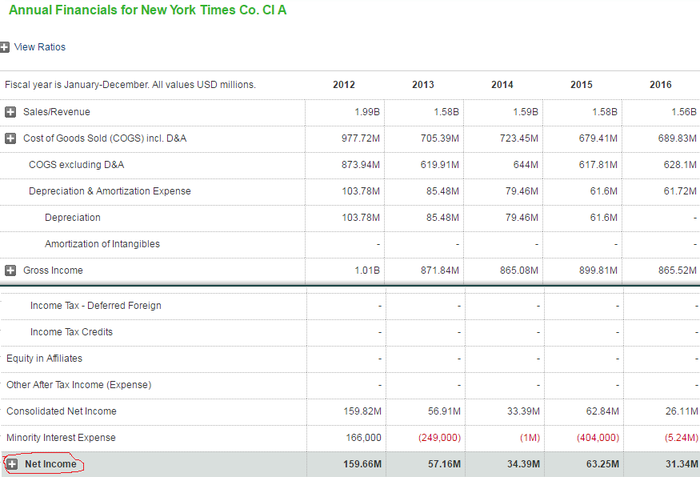Click the Annual Financials page heading
Image resolution: width=700 pixels, height=477 pixels.
click(147, 9)
